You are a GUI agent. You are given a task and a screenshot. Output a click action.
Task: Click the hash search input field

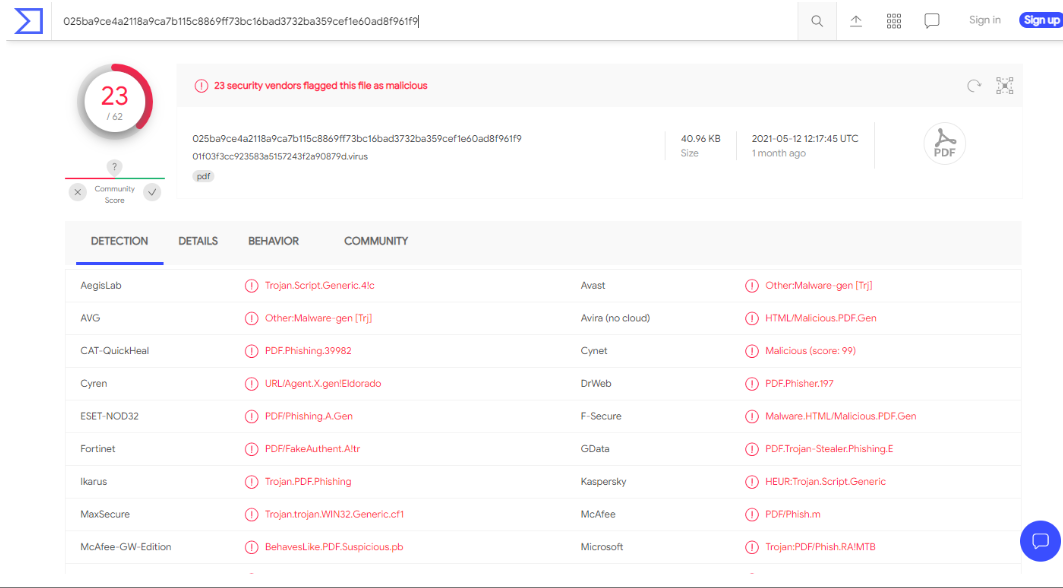(420, 21)
